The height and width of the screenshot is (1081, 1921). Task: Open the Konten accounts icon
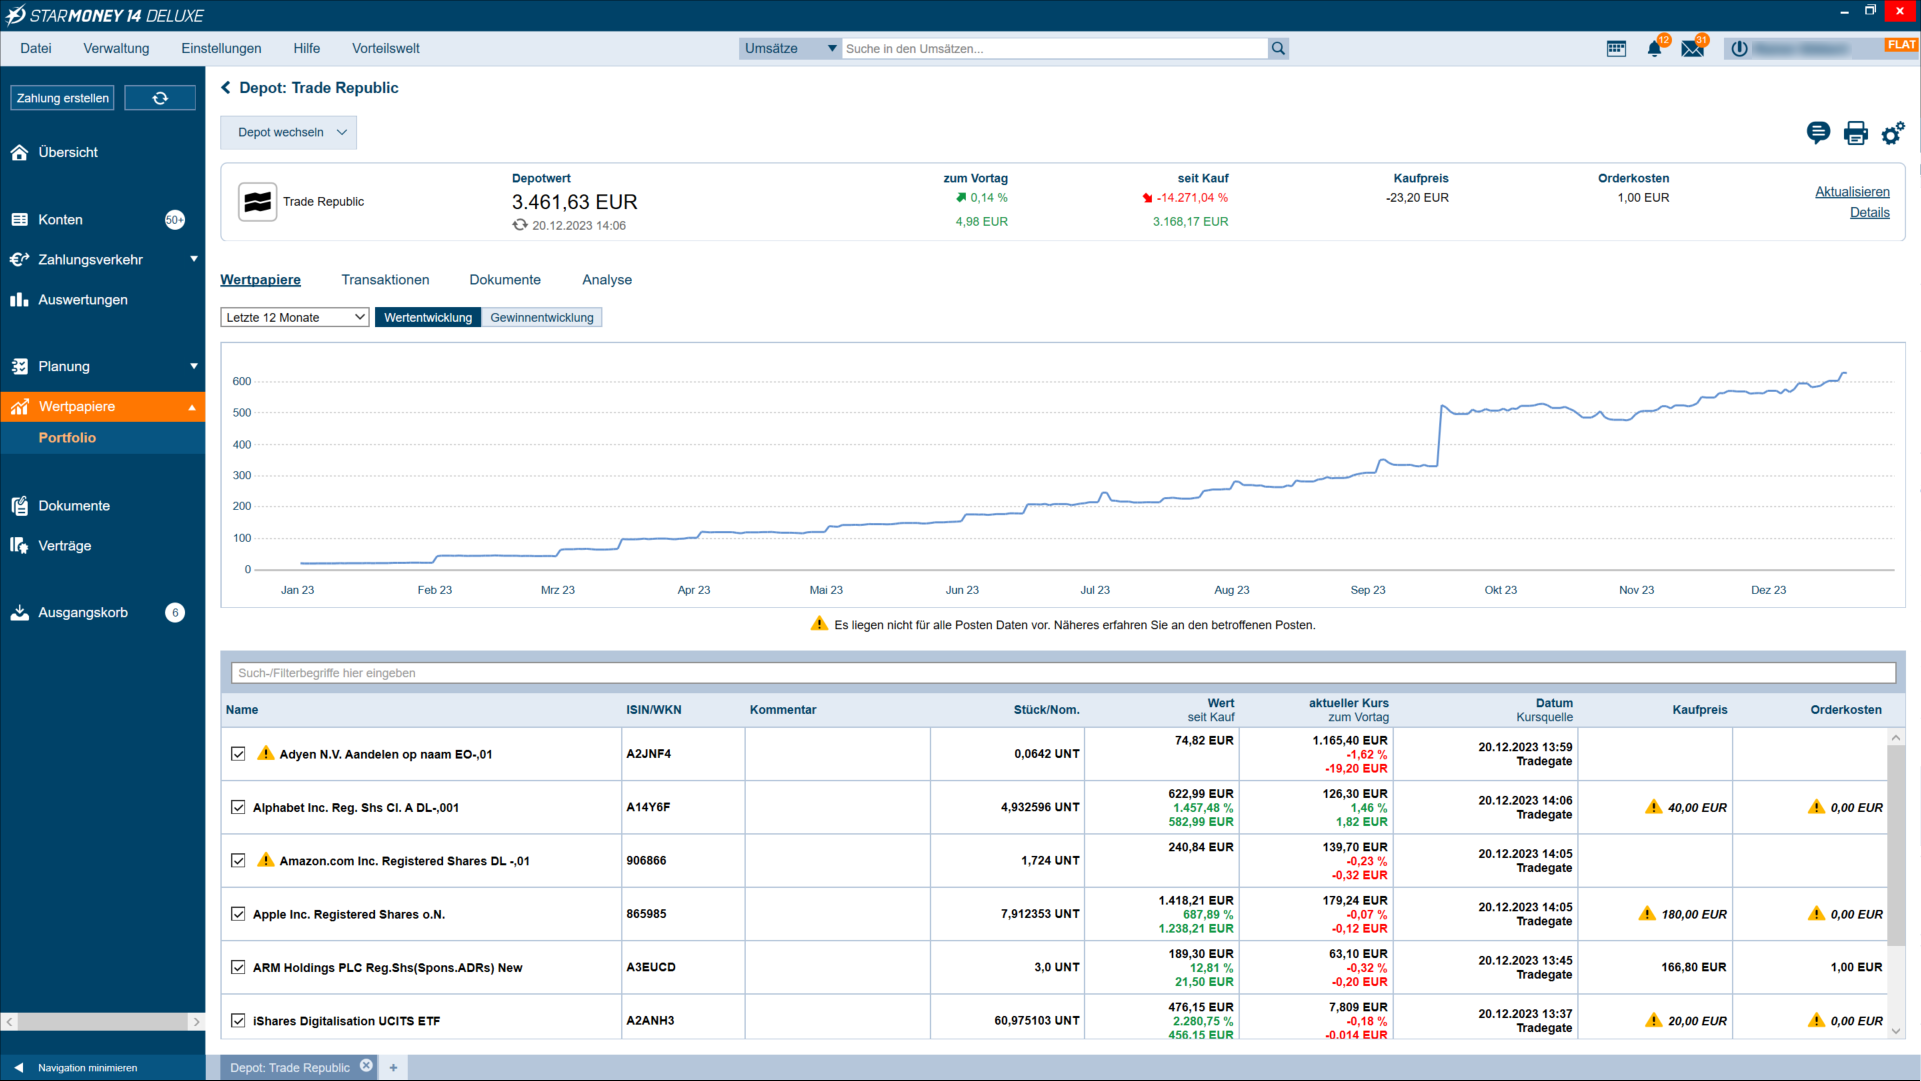(x=19, y=219)
